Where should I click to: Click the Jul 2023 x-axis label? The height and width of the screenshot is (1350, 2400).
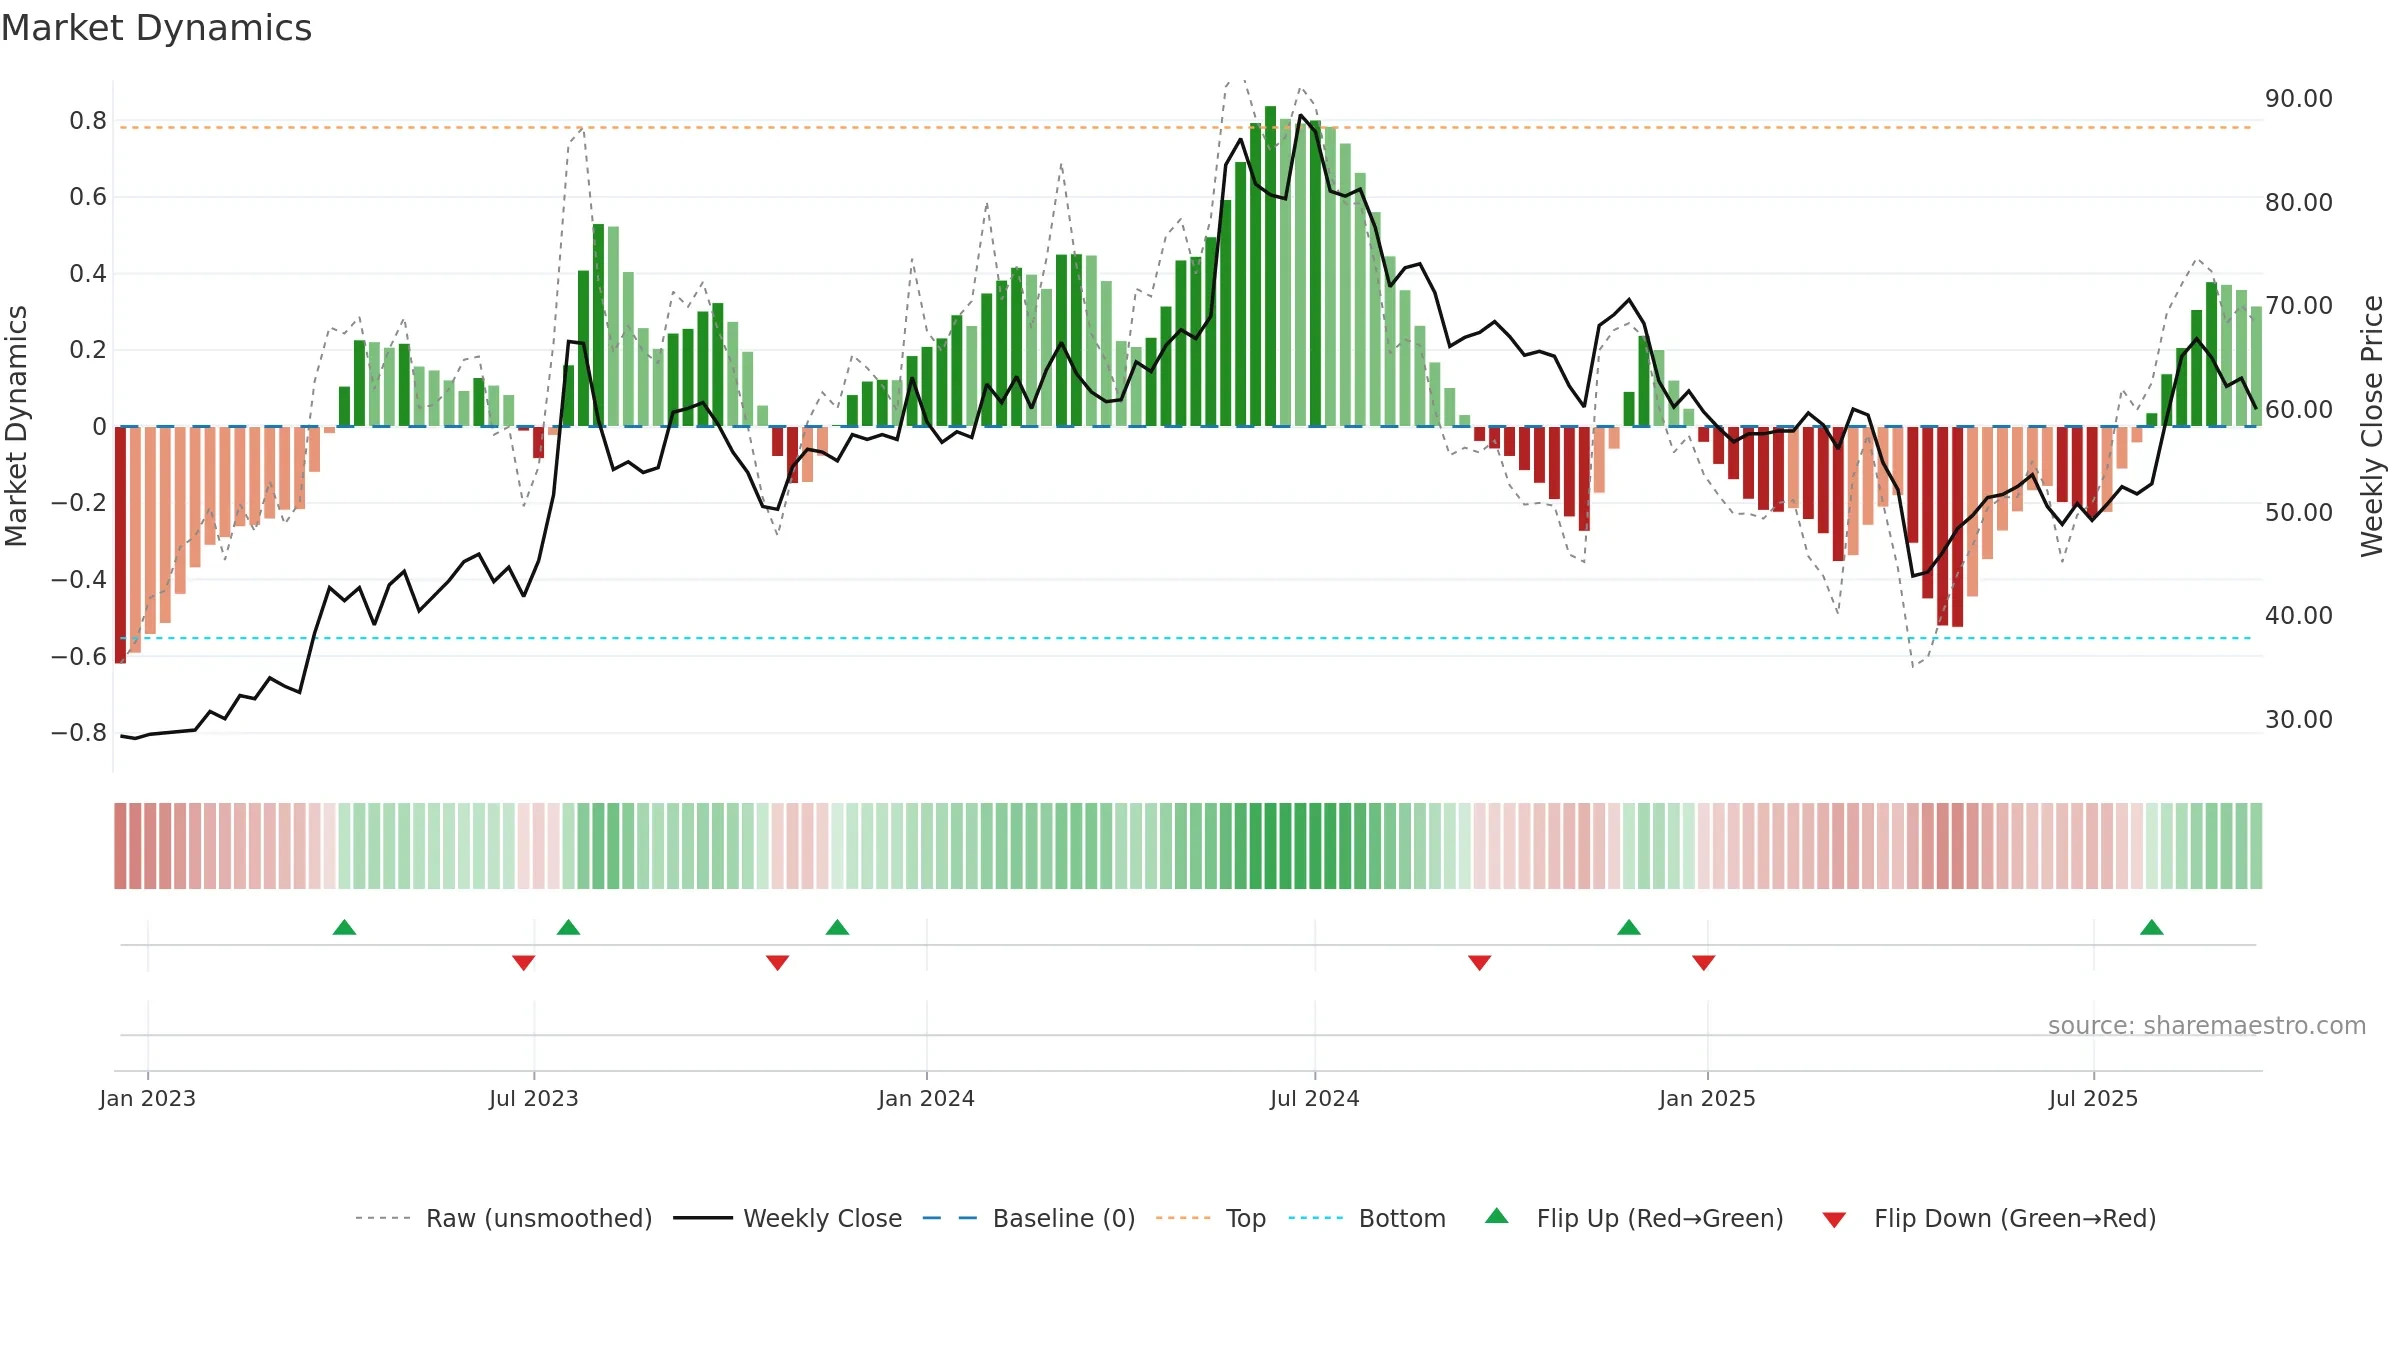point(533,1098)
